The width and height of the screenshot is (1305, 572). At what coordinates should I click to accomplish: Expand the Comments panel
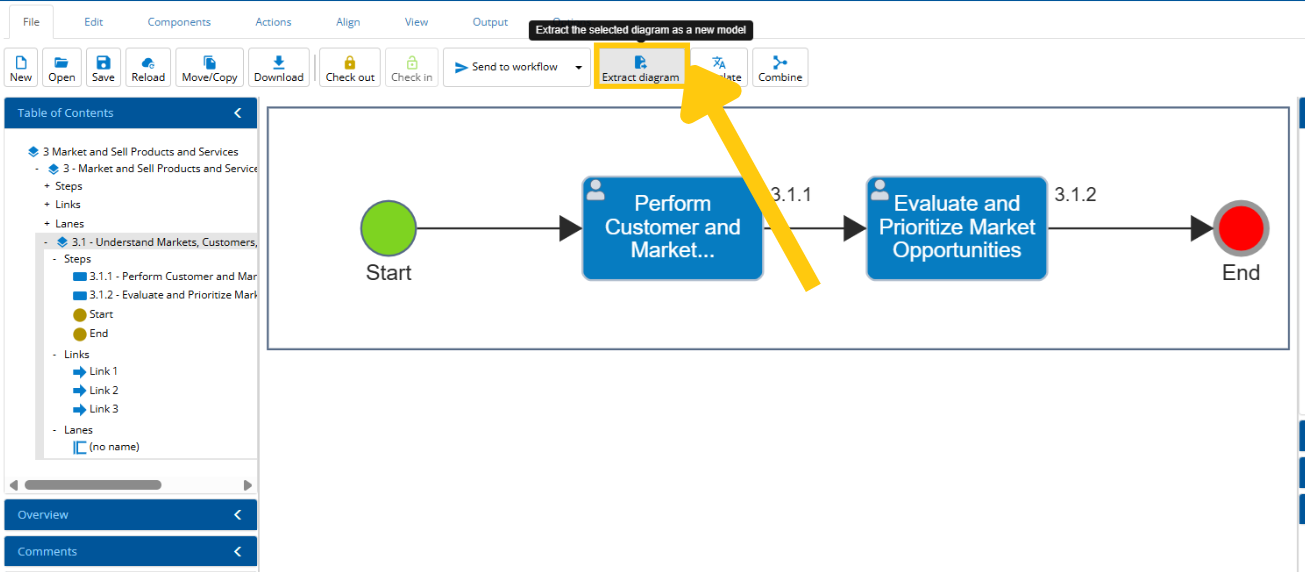point(237,552)
